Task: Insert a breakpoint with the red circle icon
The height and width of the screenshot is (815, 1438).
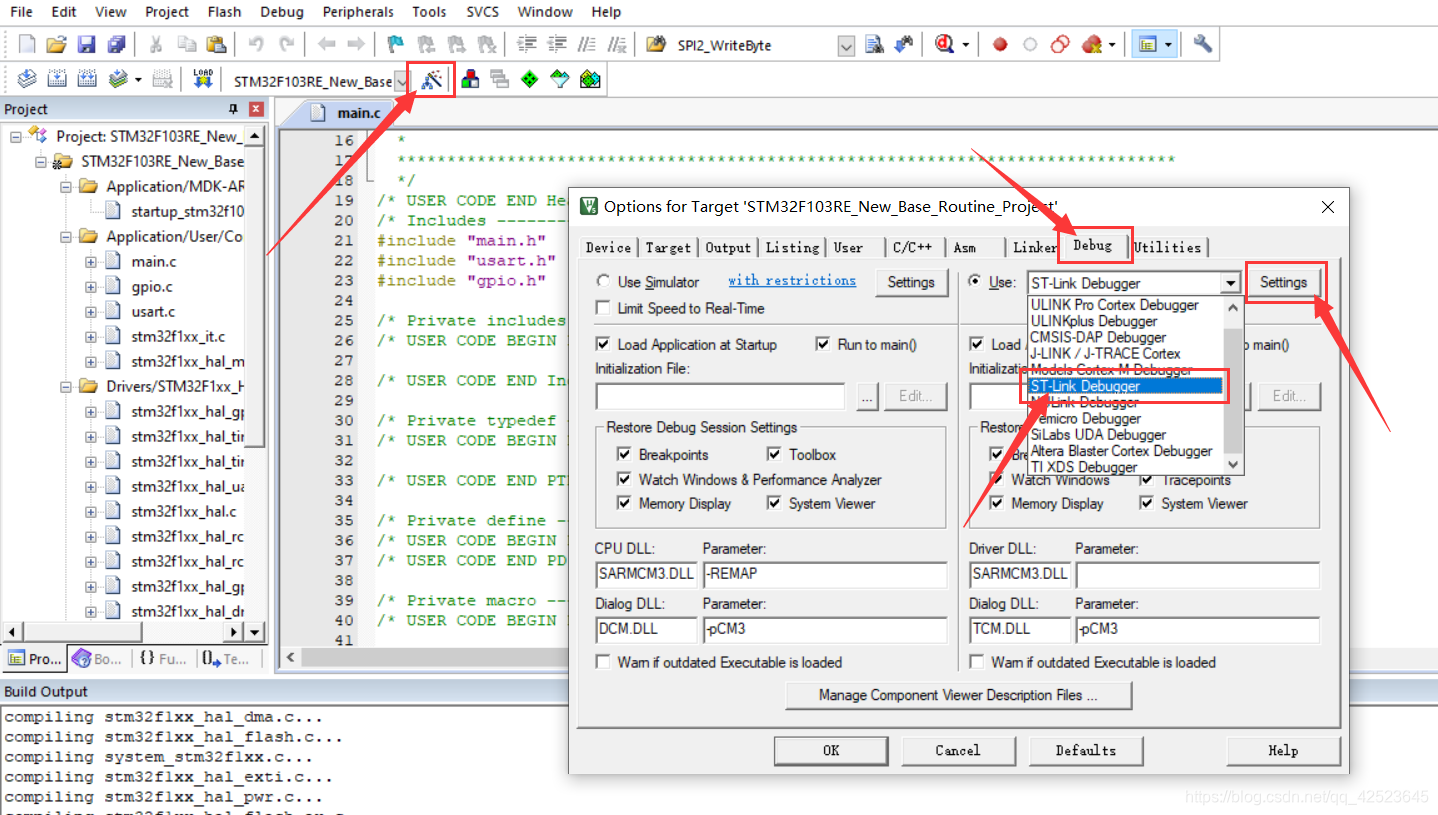Action: (1000, 44)
